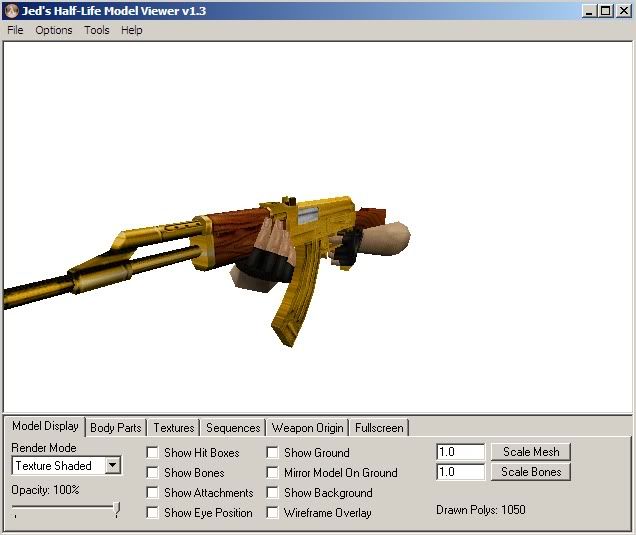Enable Wireframe Overlay checkbox
The image size is (636, 535).
272,512
